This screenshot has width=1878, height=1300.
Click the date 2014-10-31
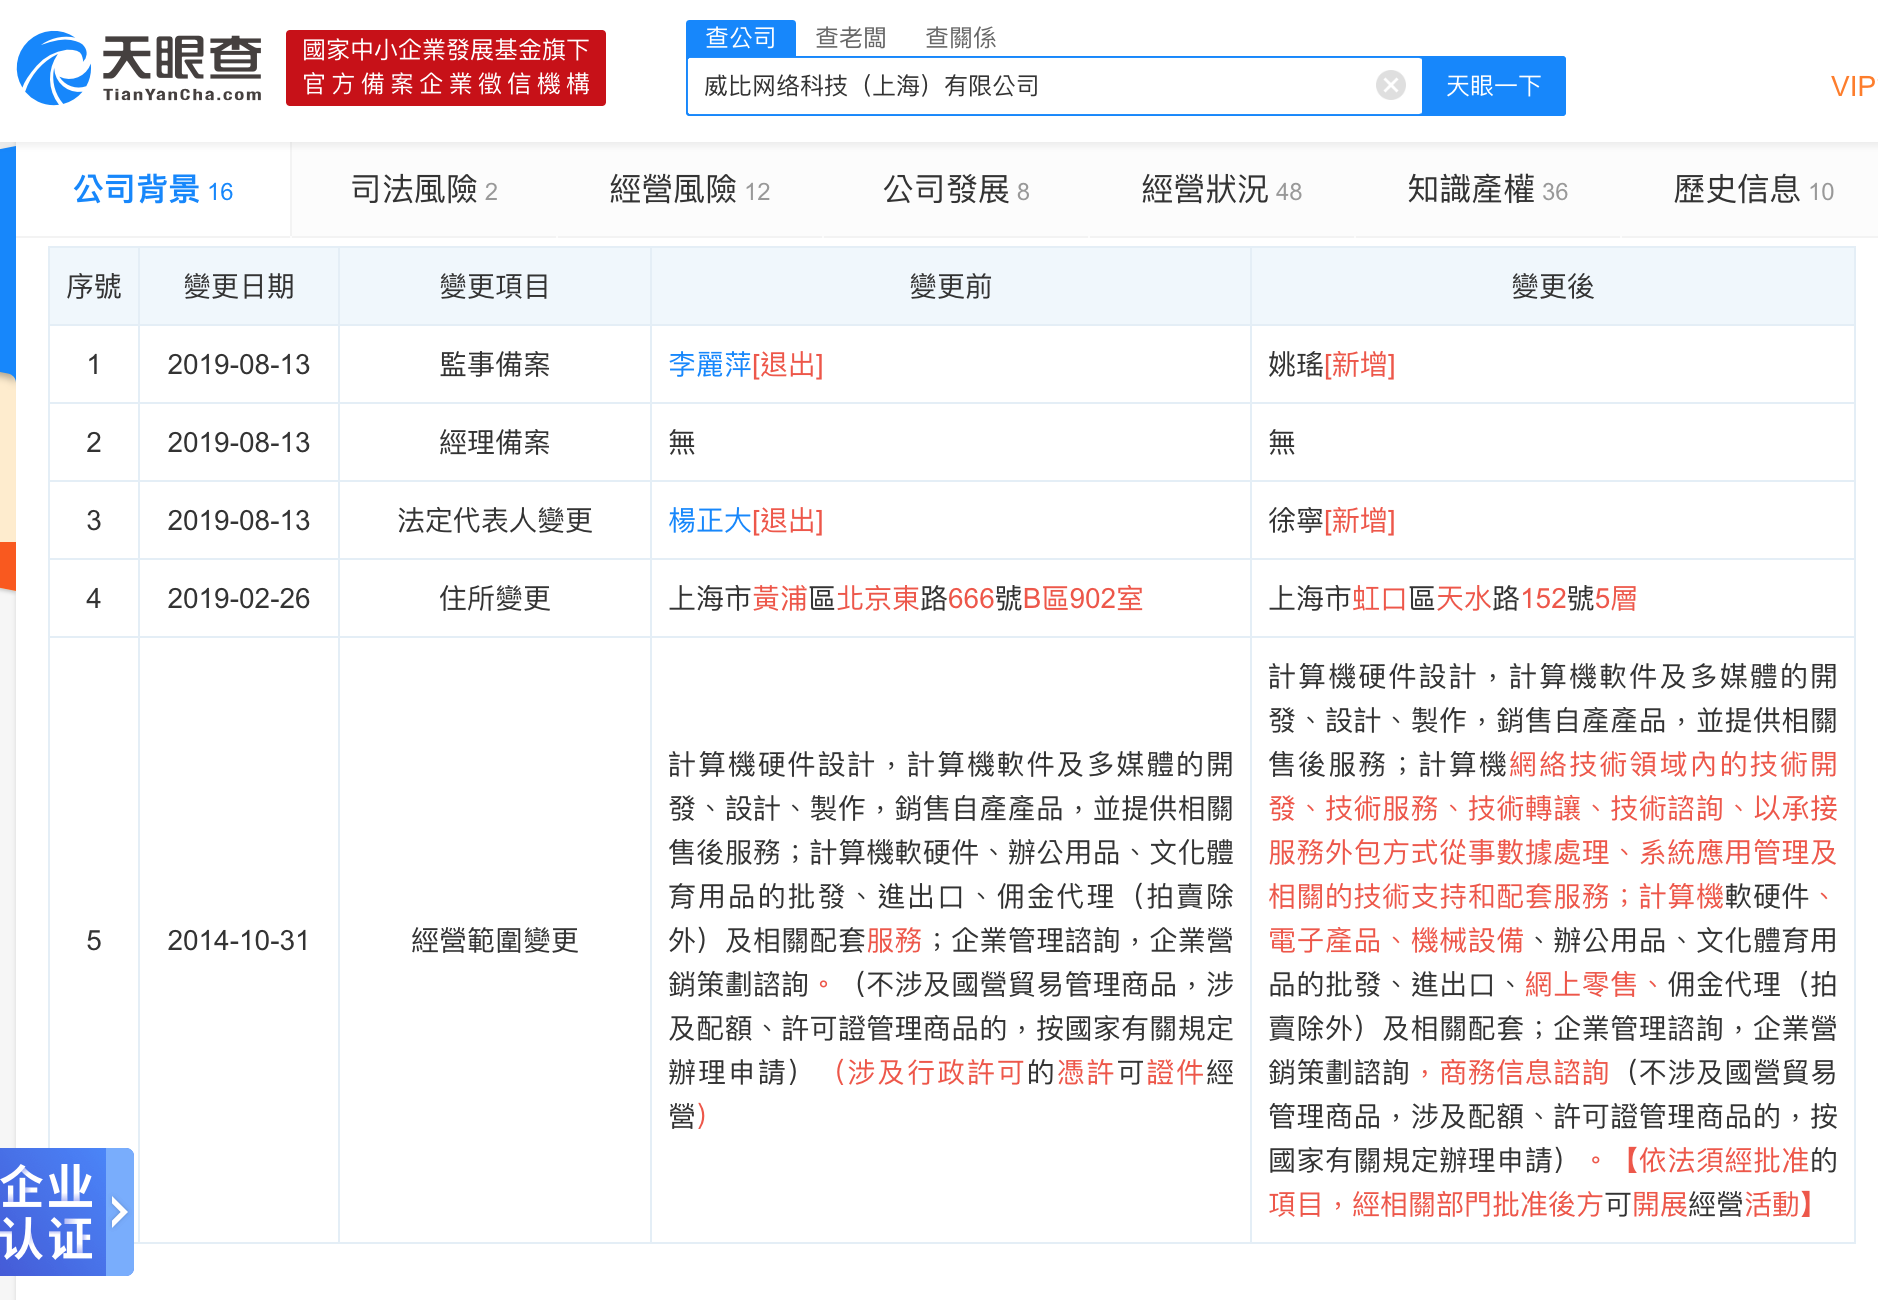click(x=239, y=941)
